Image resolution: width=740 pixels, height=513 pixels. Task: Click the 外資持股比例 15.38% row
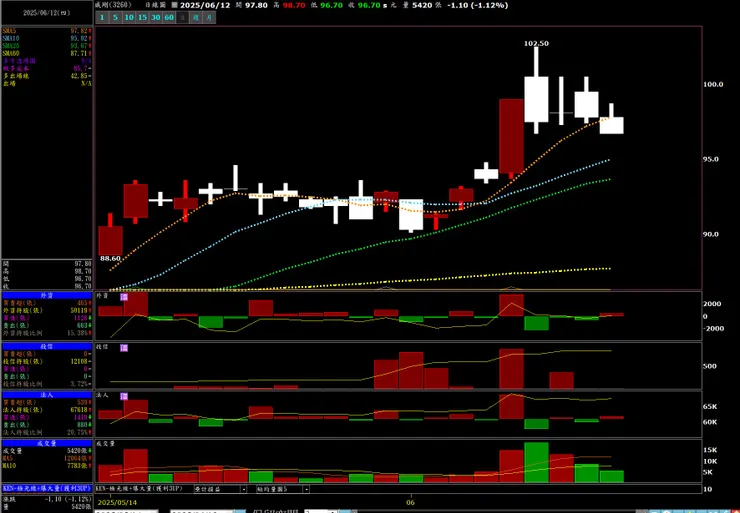tap(47, 333)
